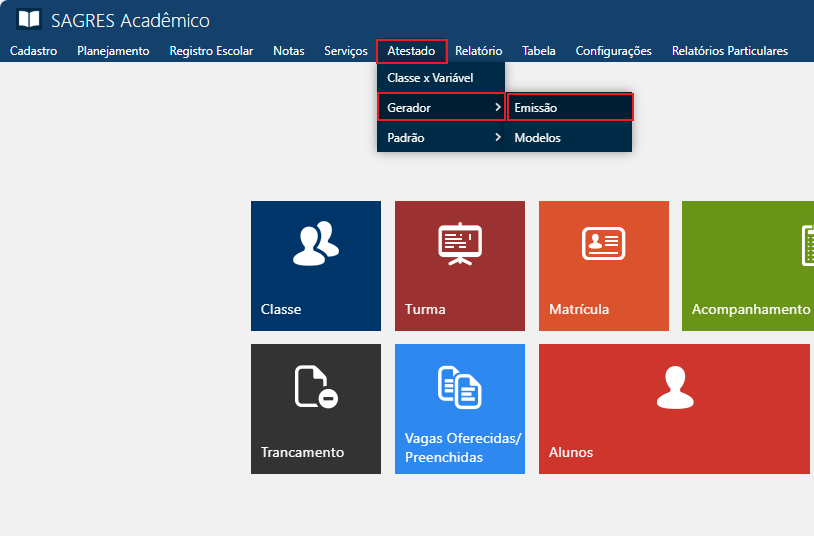Click the SAGRES Acadêmico title text
This screenshot has height=536, width=814.
click(x=130, y=21)
